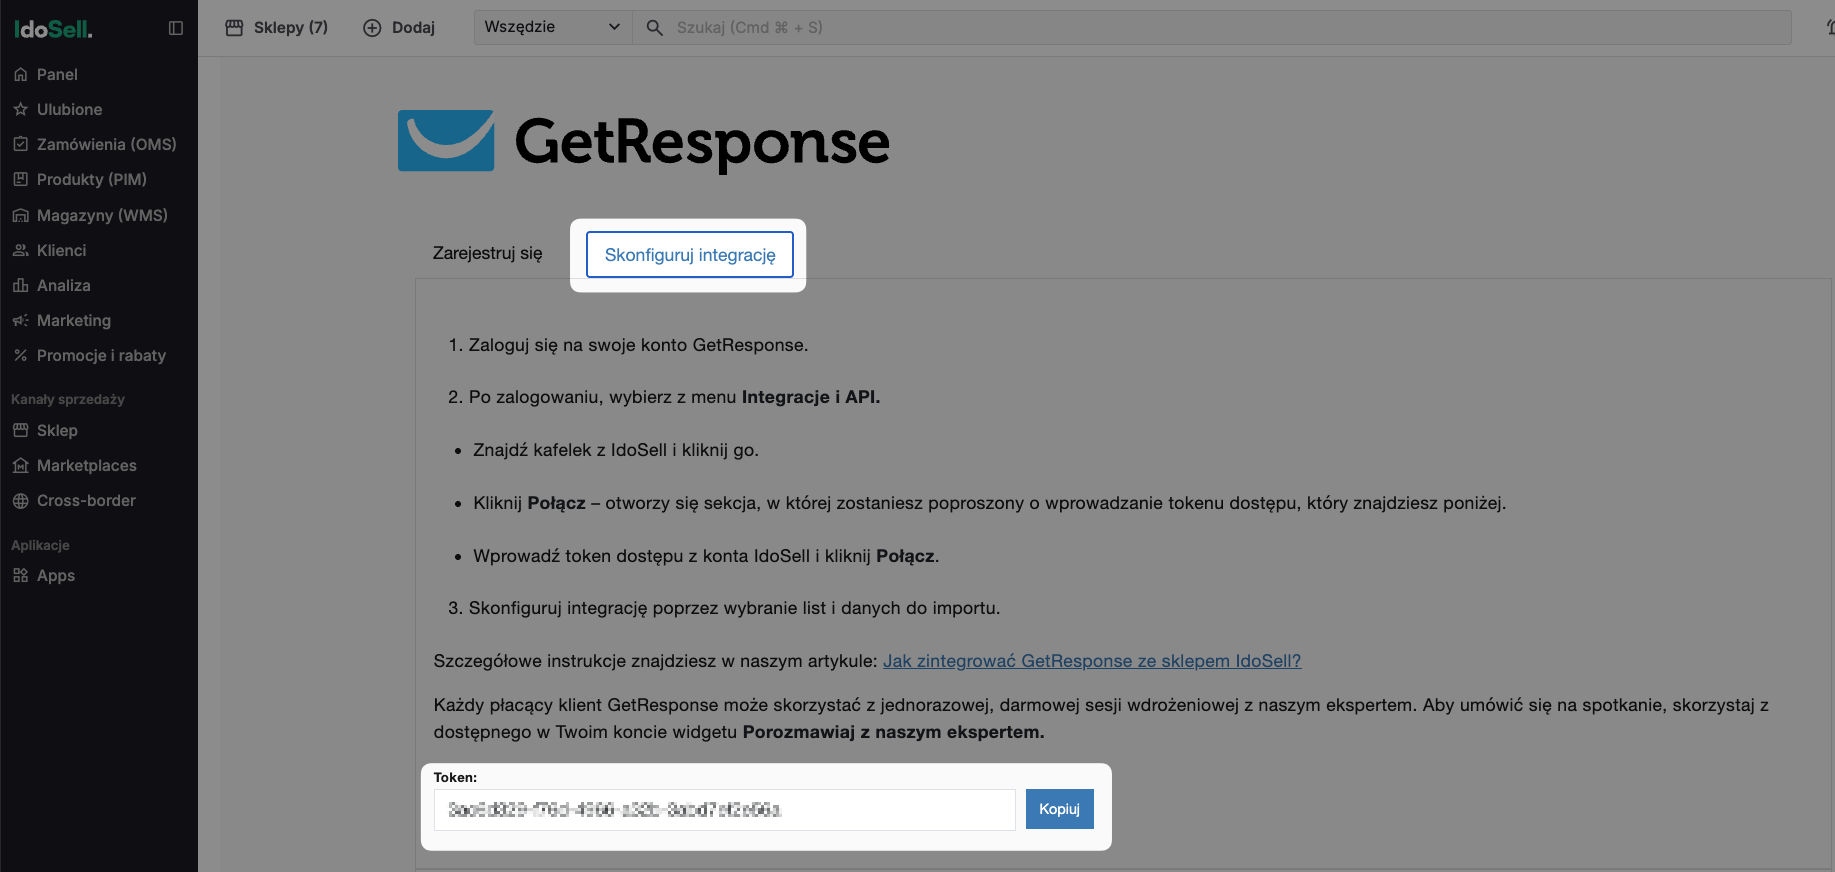Click the Produkty (PIM) icon
This screenshot has width=1835, height=872.
[20, 179]
